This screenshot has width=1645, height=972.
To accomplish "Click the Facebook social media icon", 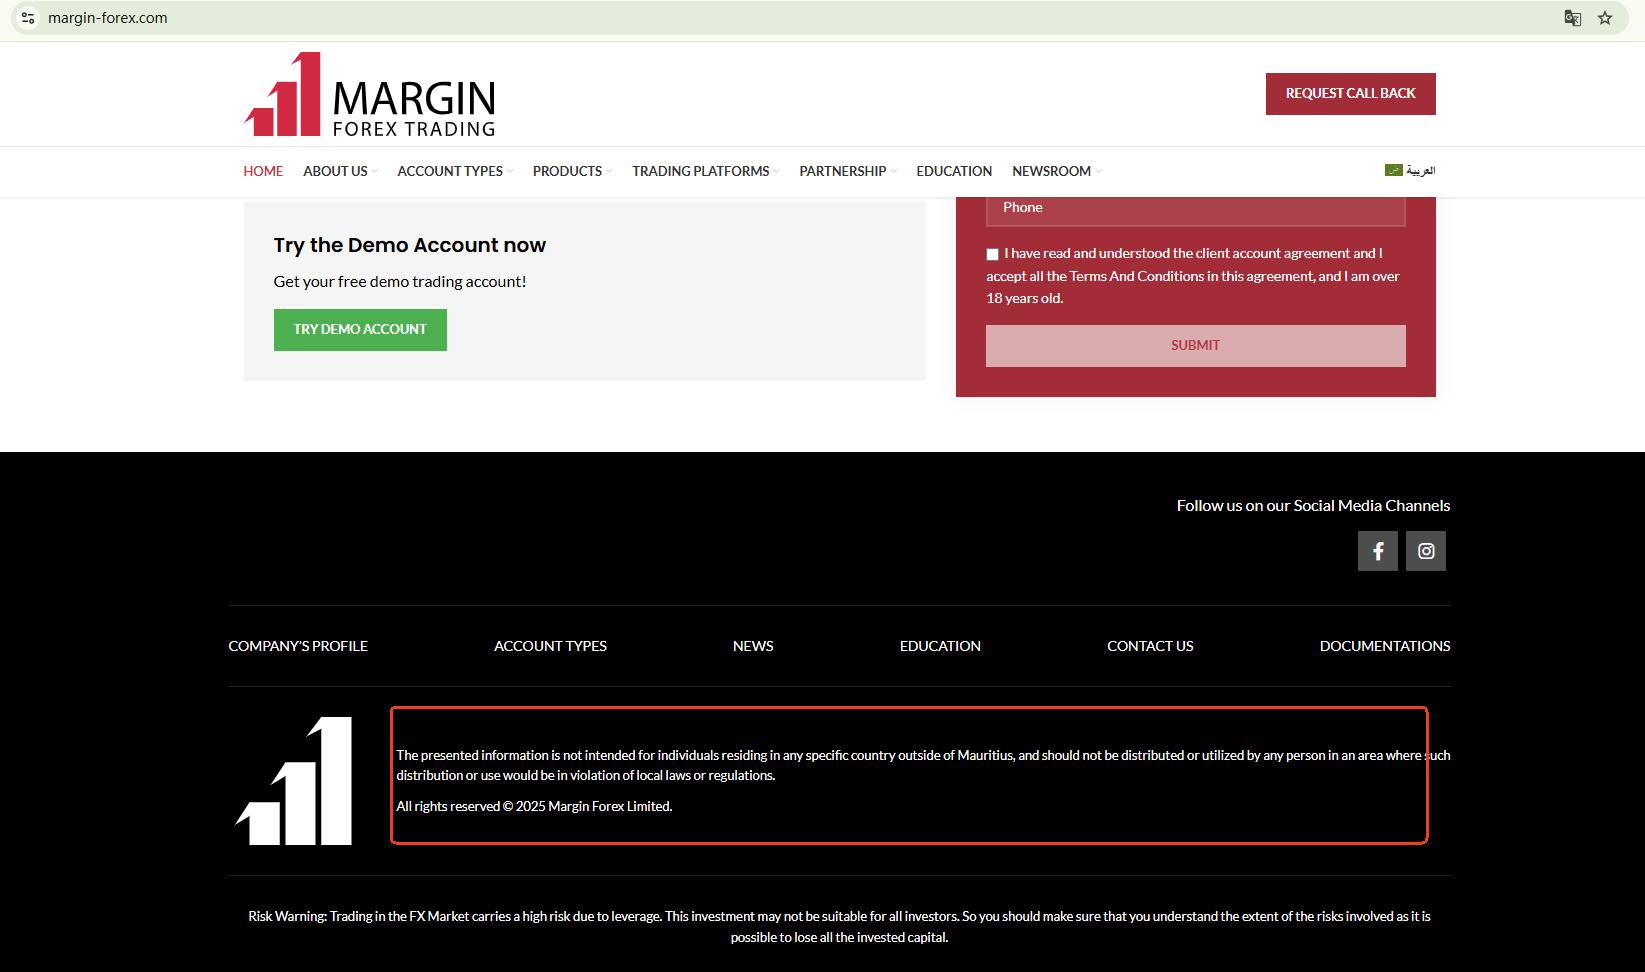I will pos(1377,551).
